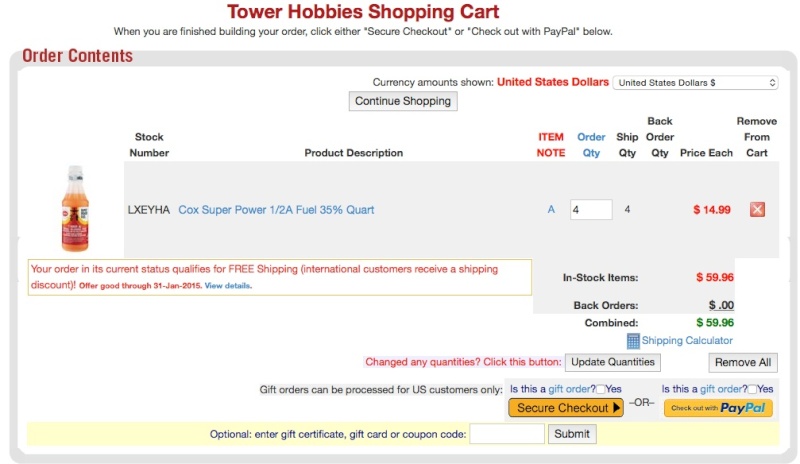Click the Back Orders $ .00 value
The image size is (800, 464).
click(721, 305)
